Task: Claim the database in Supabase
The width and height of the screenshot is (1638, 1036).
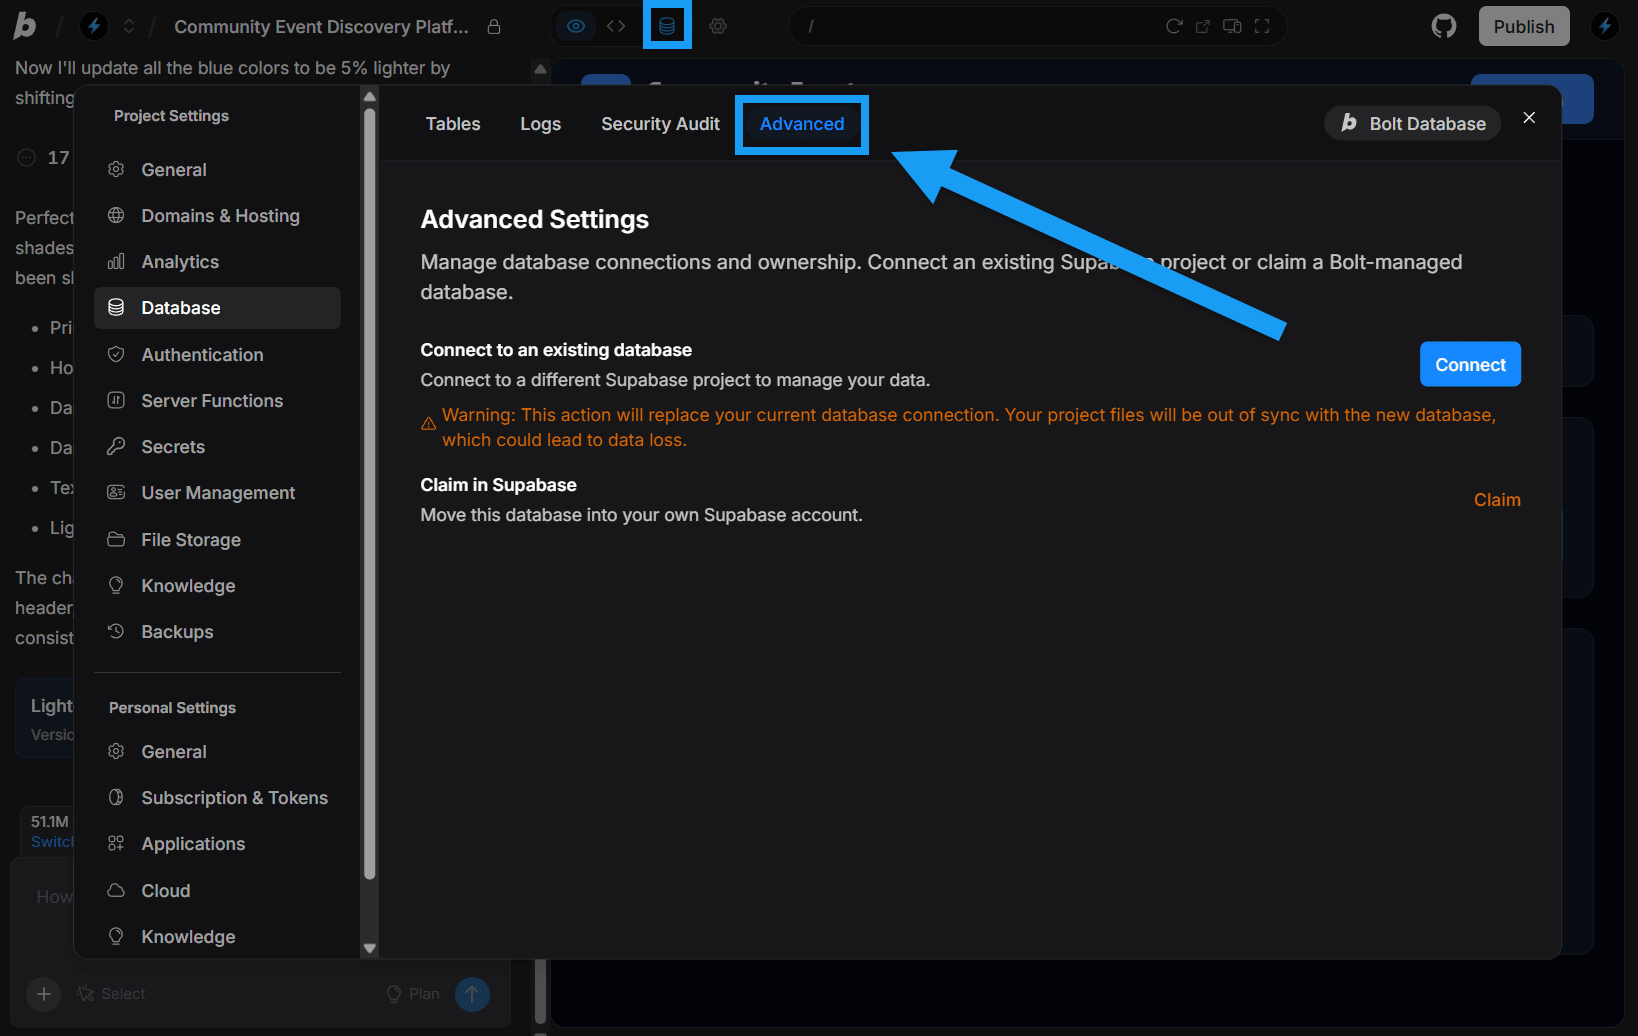Action: pos(1497,499)
